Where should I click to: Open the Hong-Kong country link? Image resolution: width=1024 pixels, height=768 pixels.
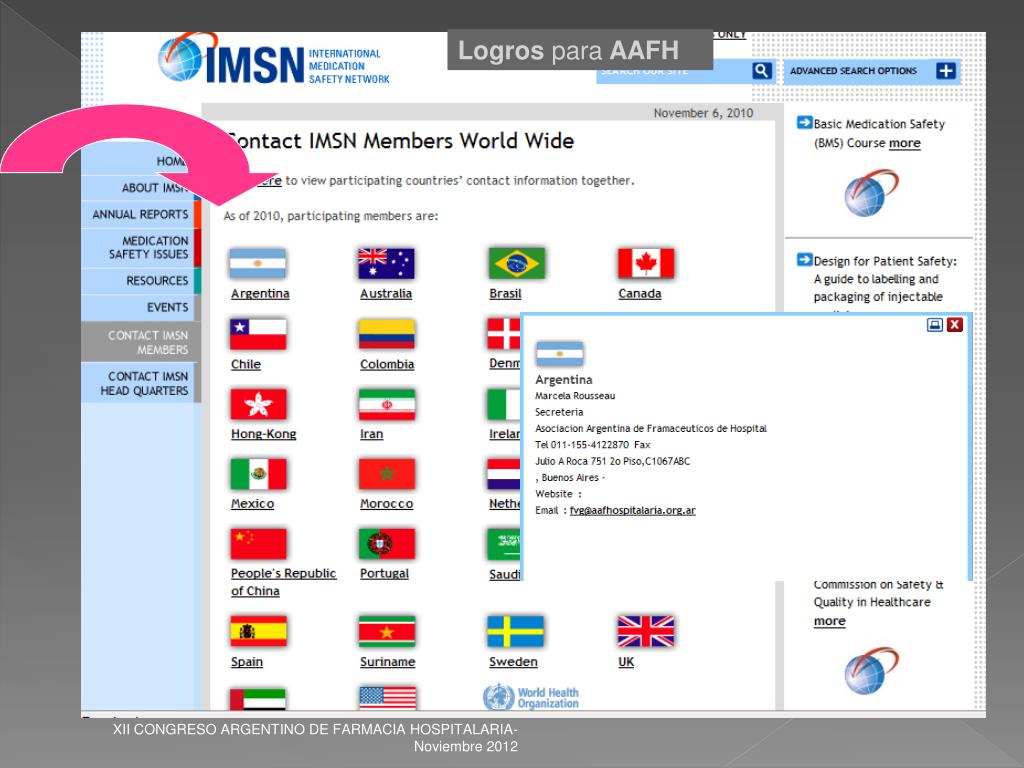coord(264,434)
